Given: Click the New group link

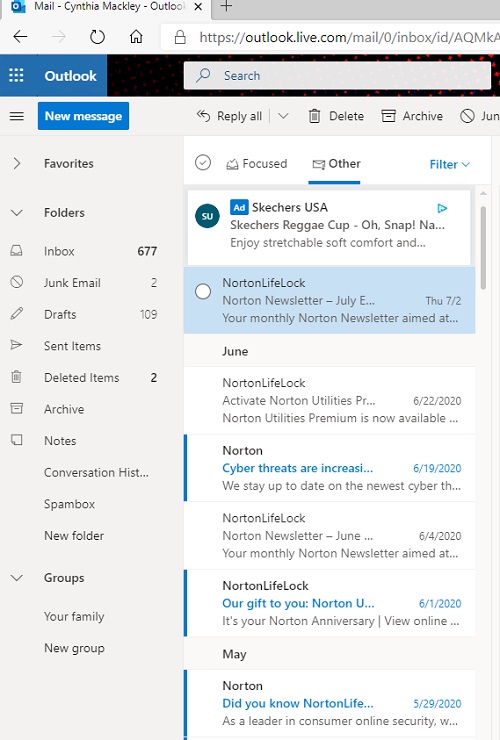Looking at the screenshot, I should click(74, 648).
